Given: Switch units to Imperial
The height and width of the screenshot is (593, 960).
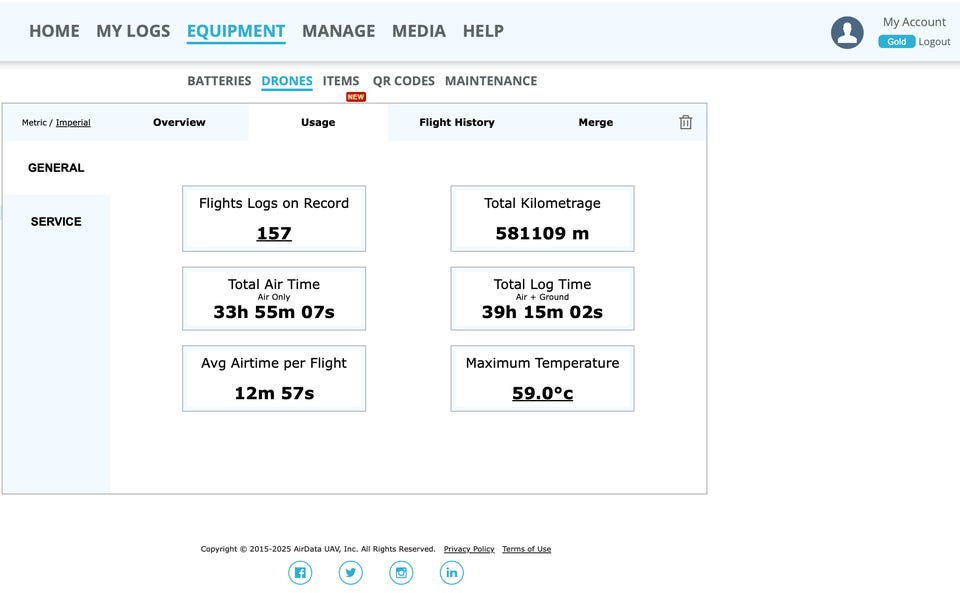Looking at the screenshot, I should [73, 123].
